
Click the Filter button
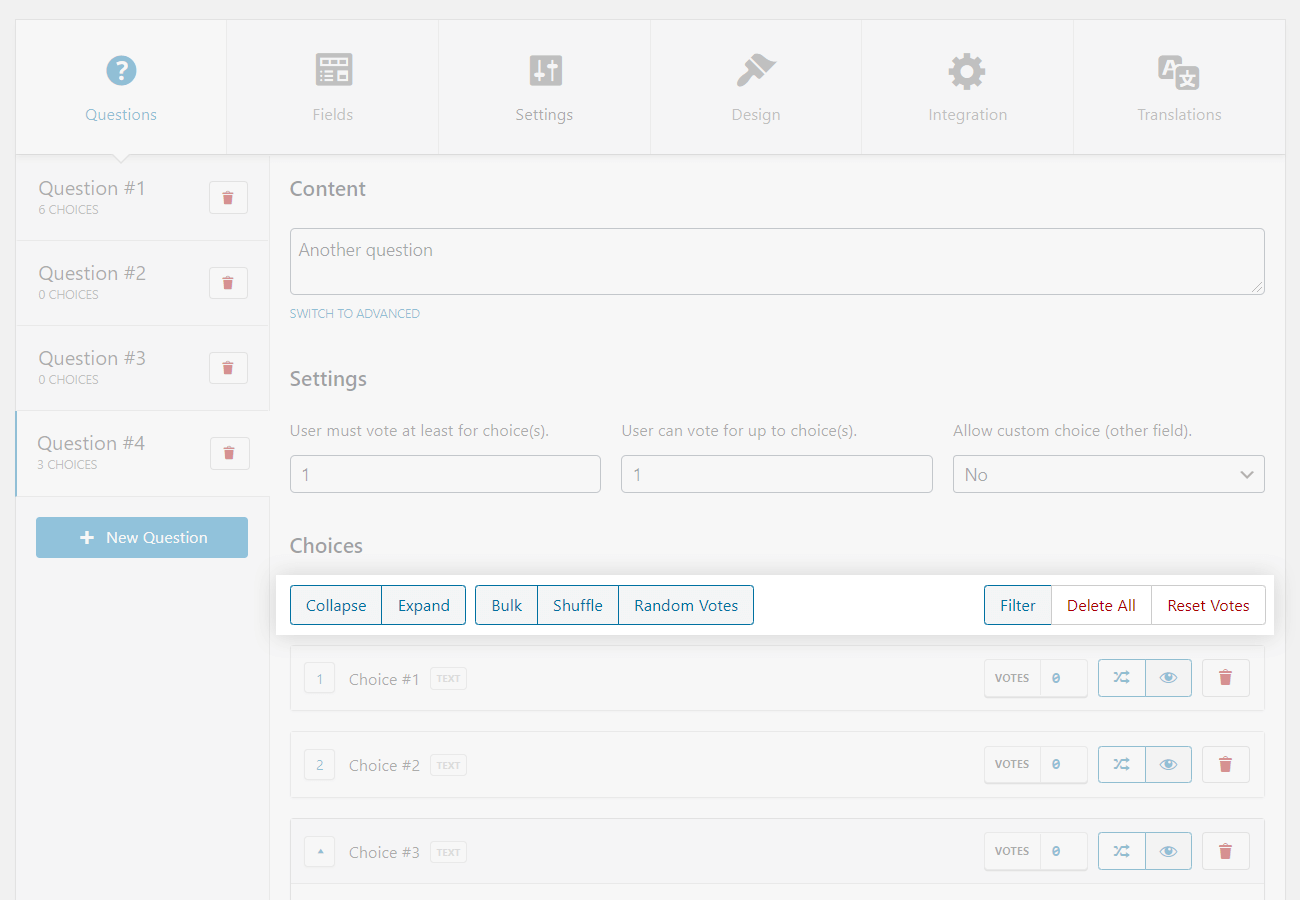pos(1018,605)
